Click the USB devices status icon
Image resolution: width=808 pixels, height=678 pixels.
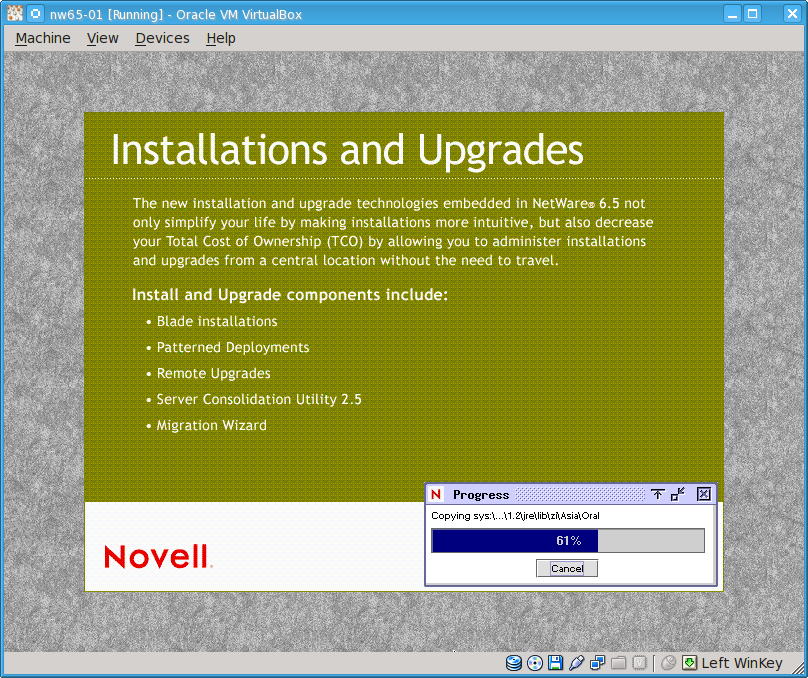click(576, 663)
